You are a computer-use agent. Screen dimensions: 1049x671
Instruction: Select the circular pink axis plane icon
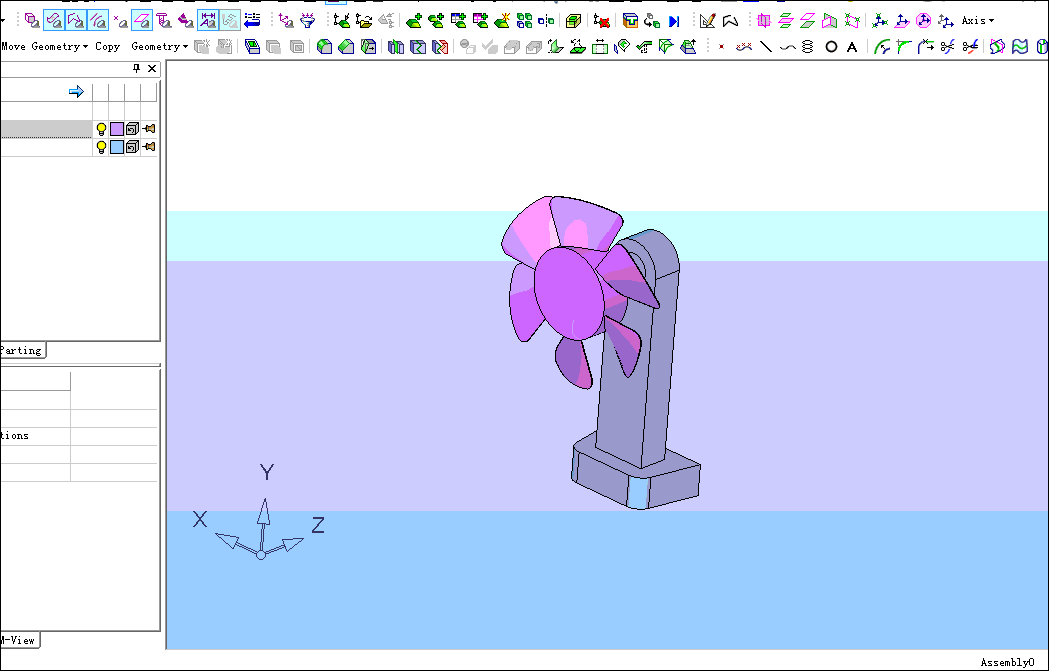pos(923,21)
